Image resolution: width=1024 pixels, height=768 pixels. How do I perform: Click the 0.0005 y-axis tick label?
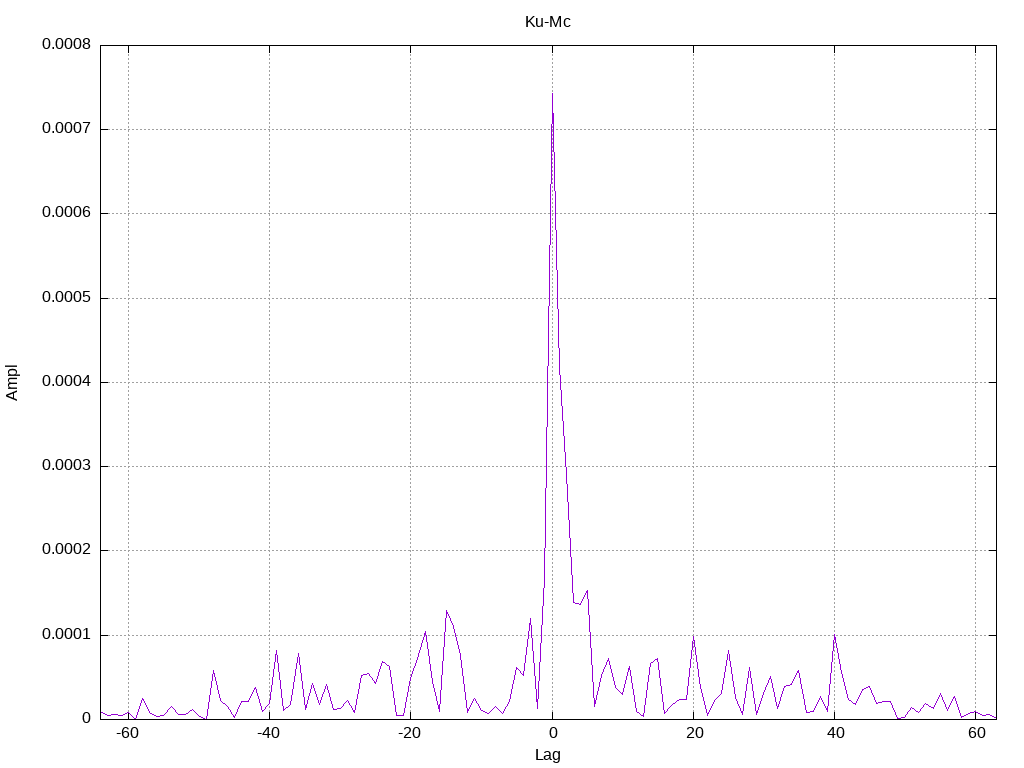[67, 297]
